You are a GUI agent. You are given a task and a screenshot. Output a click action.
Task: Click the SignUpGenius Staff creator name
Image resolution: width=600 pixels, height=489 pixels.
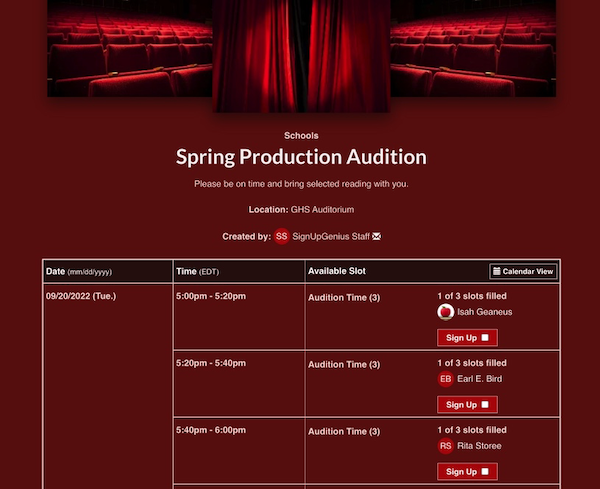pyautogui.click(x=331, y=236)
